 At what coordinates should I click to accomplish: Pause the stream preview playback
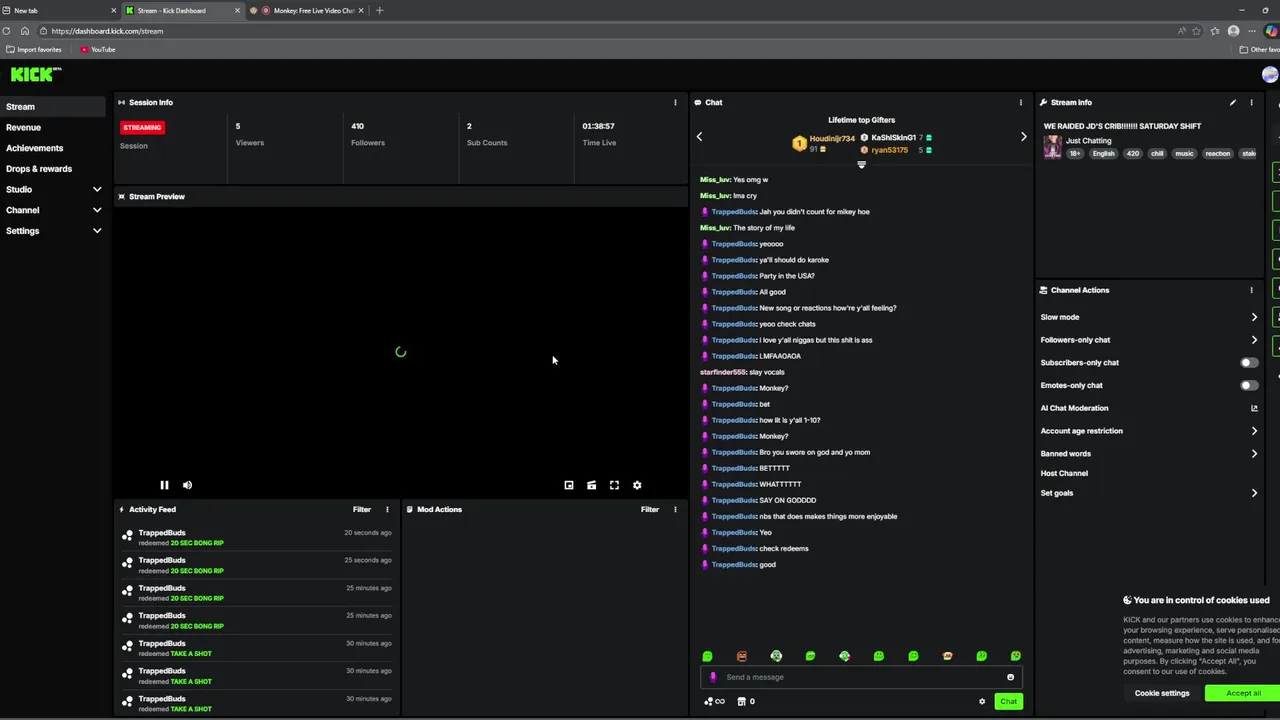click(x=164, y=485)
